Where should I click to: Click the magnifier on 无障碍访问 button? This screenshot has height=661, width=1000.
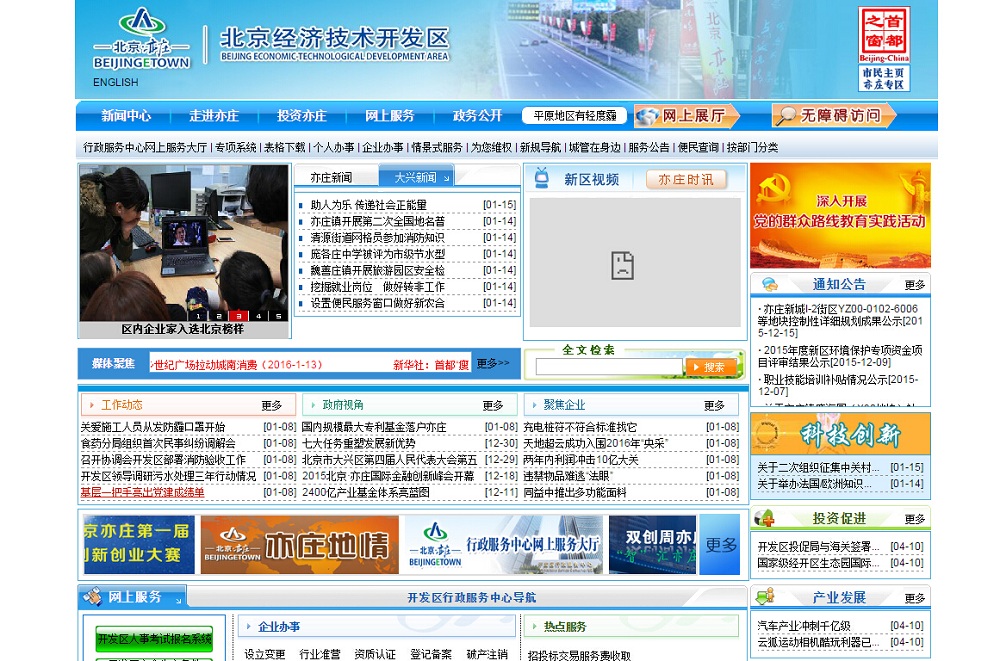click(x=785, y=115)
